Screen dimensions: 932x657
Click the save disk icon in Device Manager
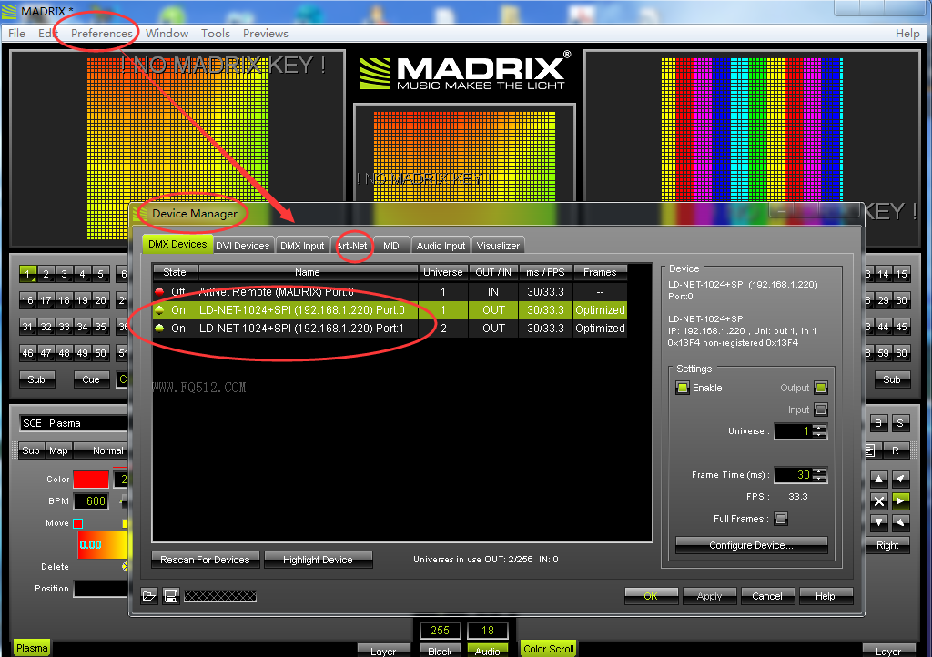170,596
